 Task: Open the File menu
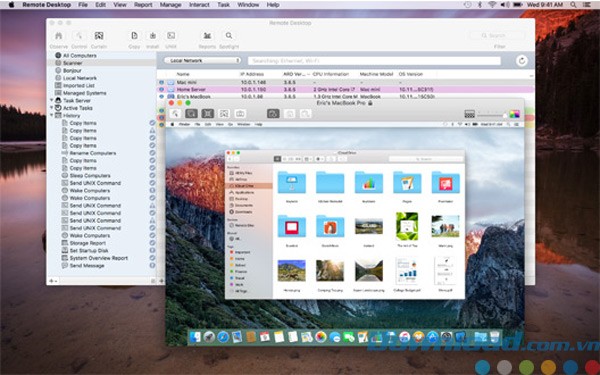(x=83, y=5)
